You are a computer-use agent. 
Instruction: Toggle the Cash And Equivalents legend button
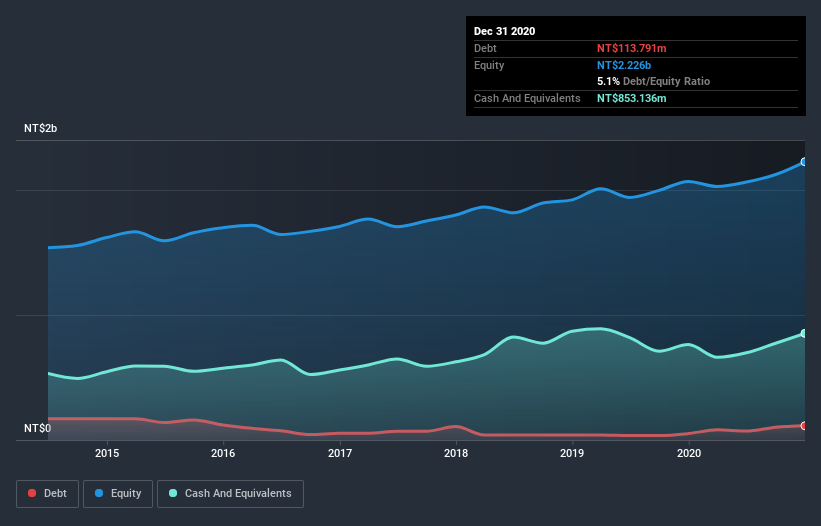tap(230, 494)
